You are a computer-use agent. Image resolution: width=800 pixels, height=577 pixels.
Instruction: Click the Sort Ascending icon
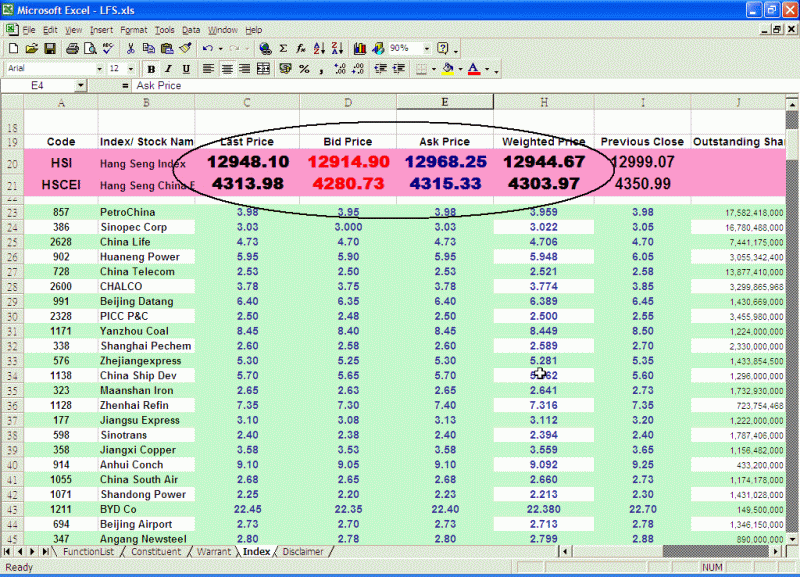click(x=318, y=48)
